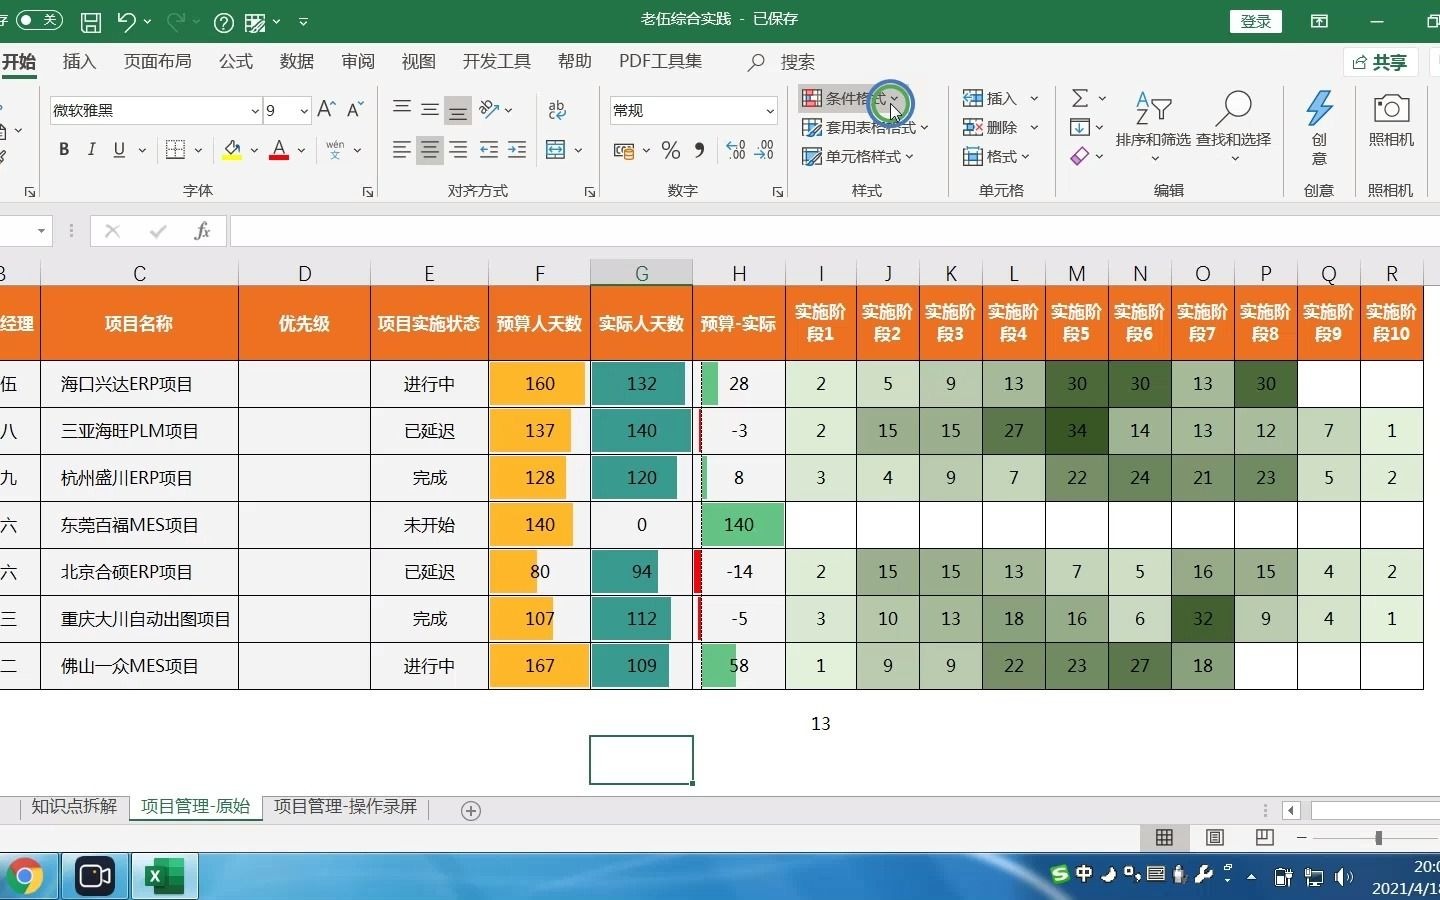Image resolution: width=1440 pixels, height=900 pixels.
Task: Open the 常规 number format dropdown
Action: pos(768,110)
